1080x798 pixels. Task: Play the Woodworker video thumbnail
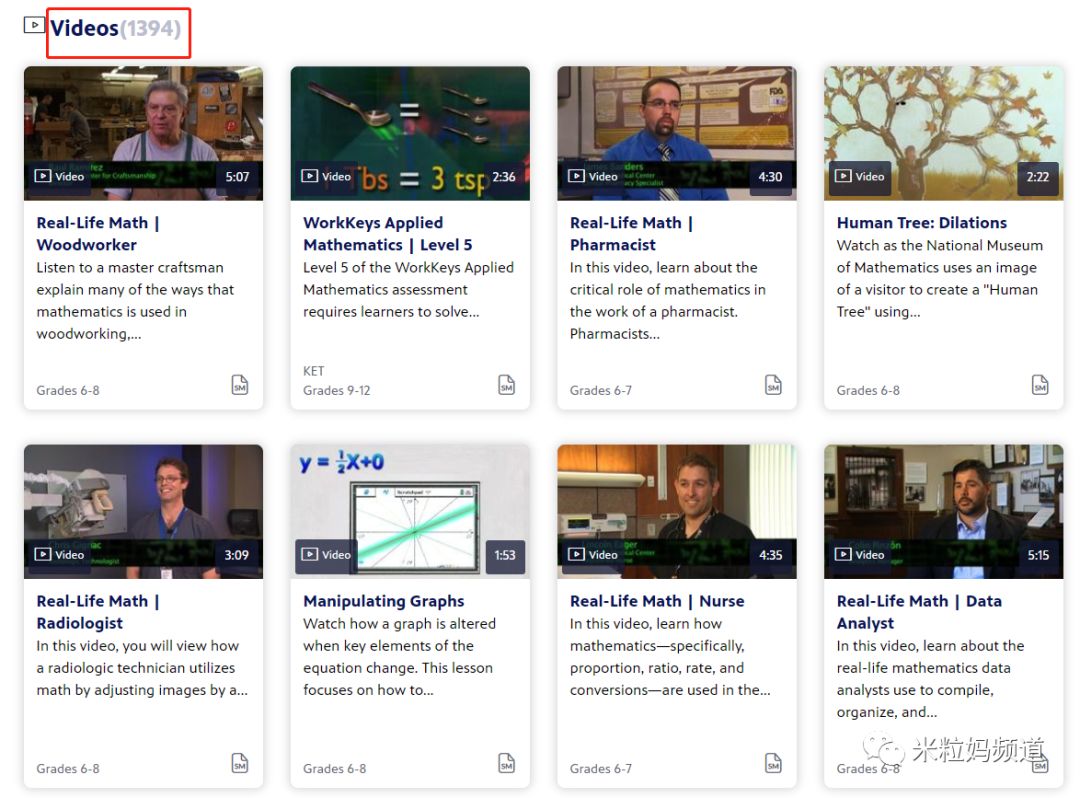coord(143,133)
